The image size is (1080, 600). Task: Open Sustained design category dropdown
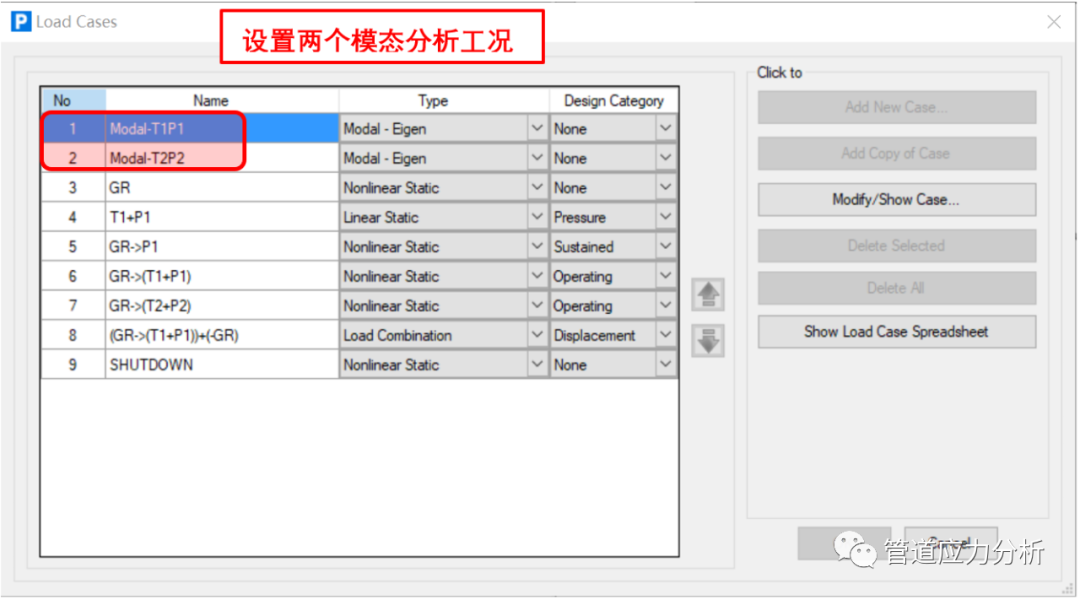point(665,247)
